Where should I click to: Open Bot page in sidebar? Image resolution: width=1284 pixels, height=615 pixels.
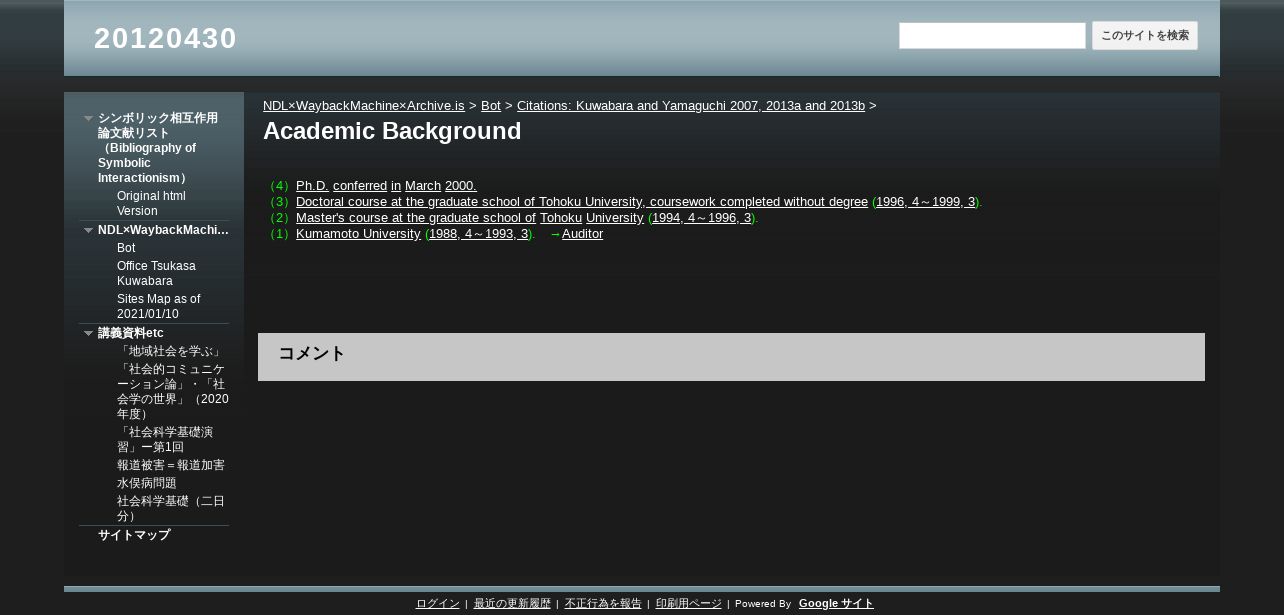pos(126,248)
